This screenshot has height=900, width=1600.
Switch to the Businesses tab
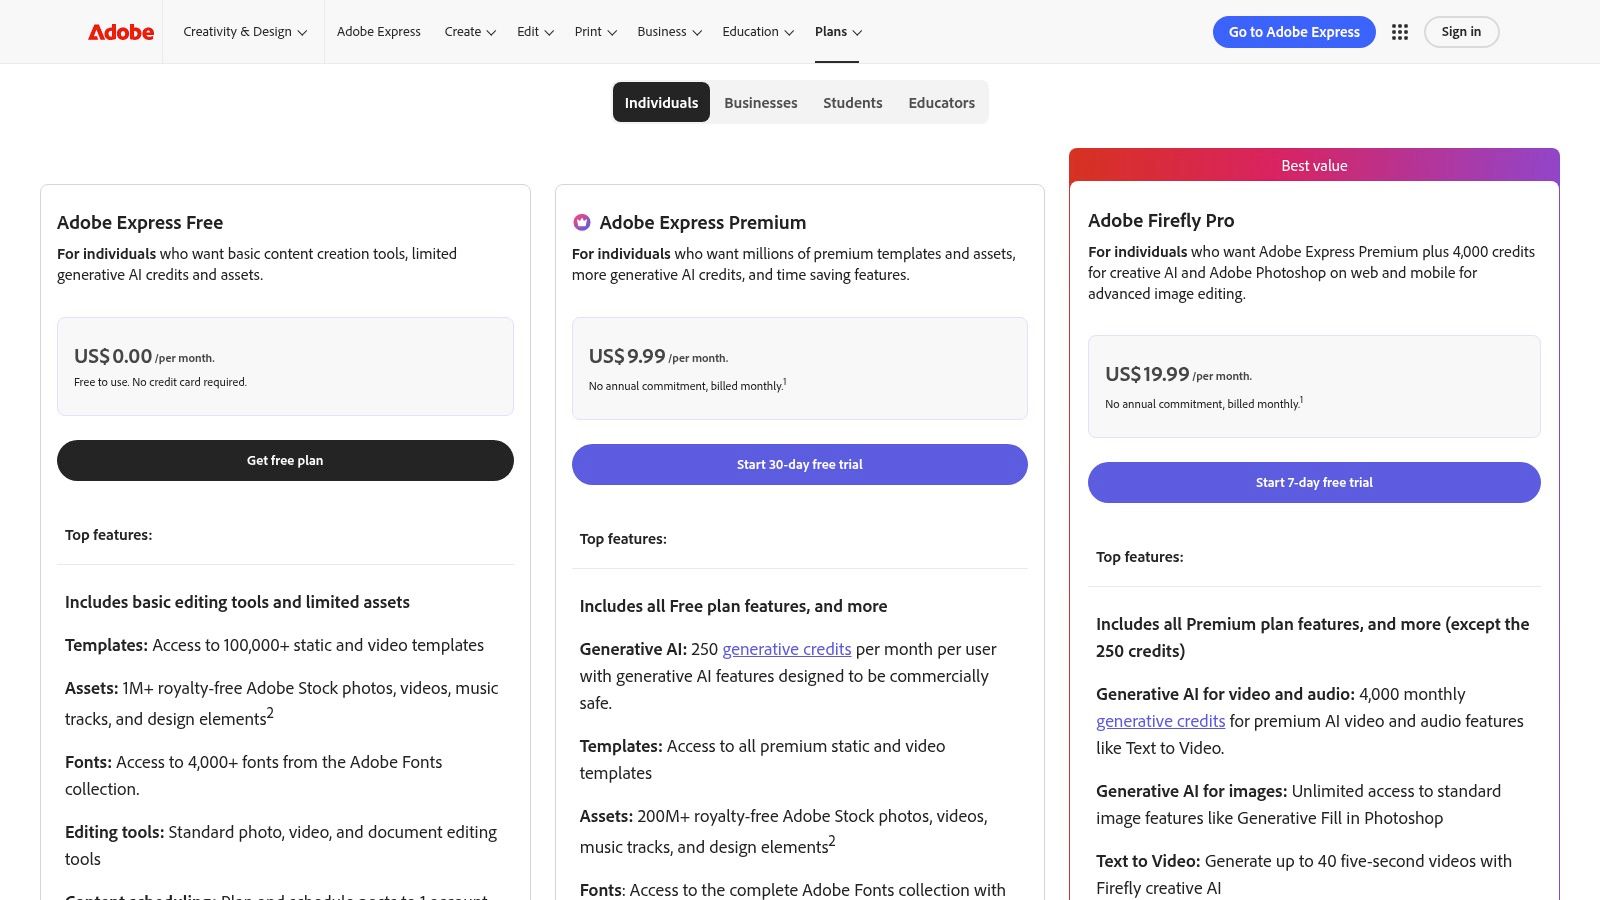(760, 102)
